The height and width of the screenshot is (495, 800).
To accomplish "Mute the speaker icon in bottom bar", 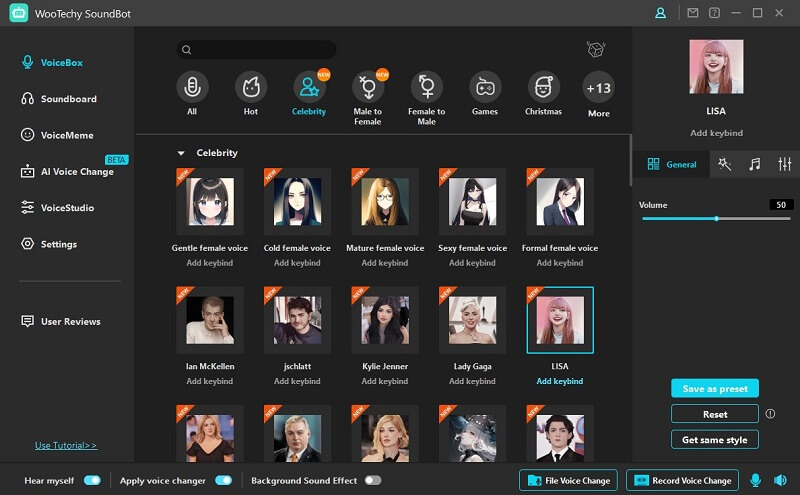I will [780, 481].
